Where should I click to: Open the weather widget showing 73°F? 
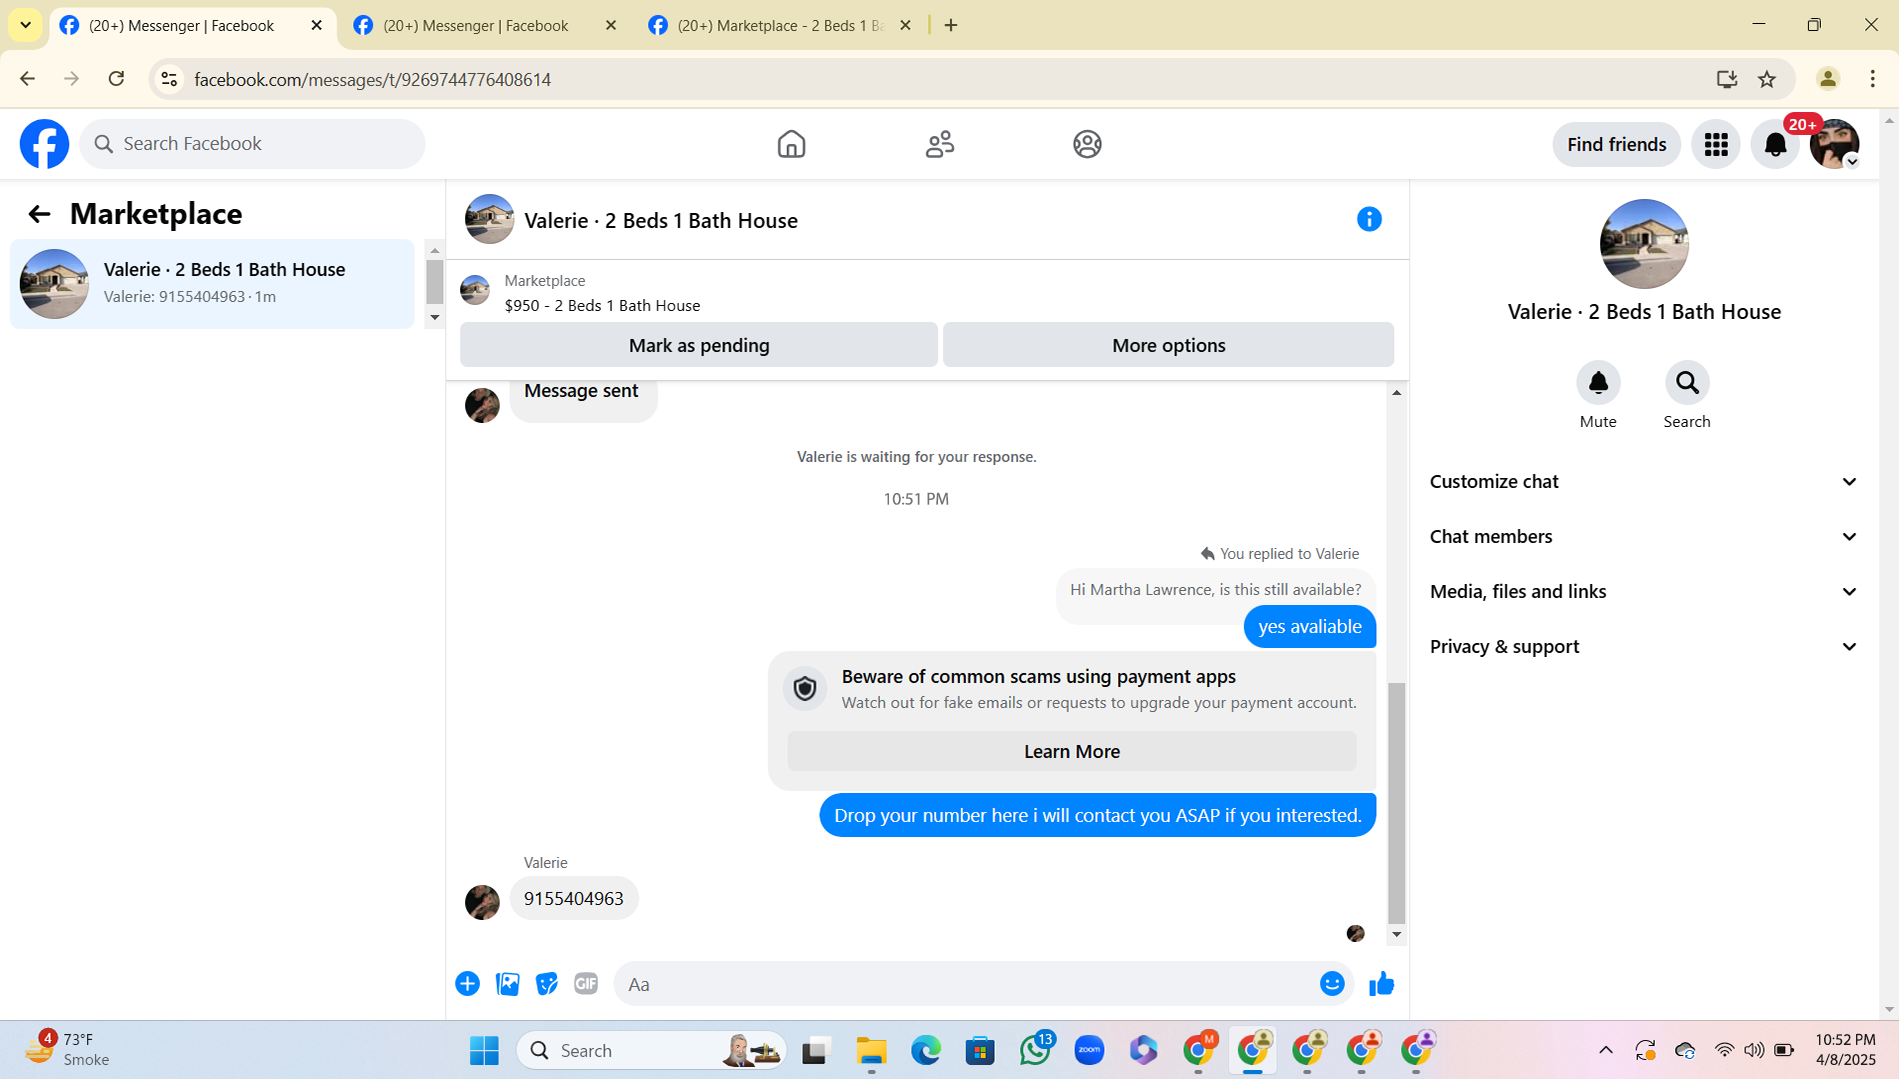(68, 1050)
